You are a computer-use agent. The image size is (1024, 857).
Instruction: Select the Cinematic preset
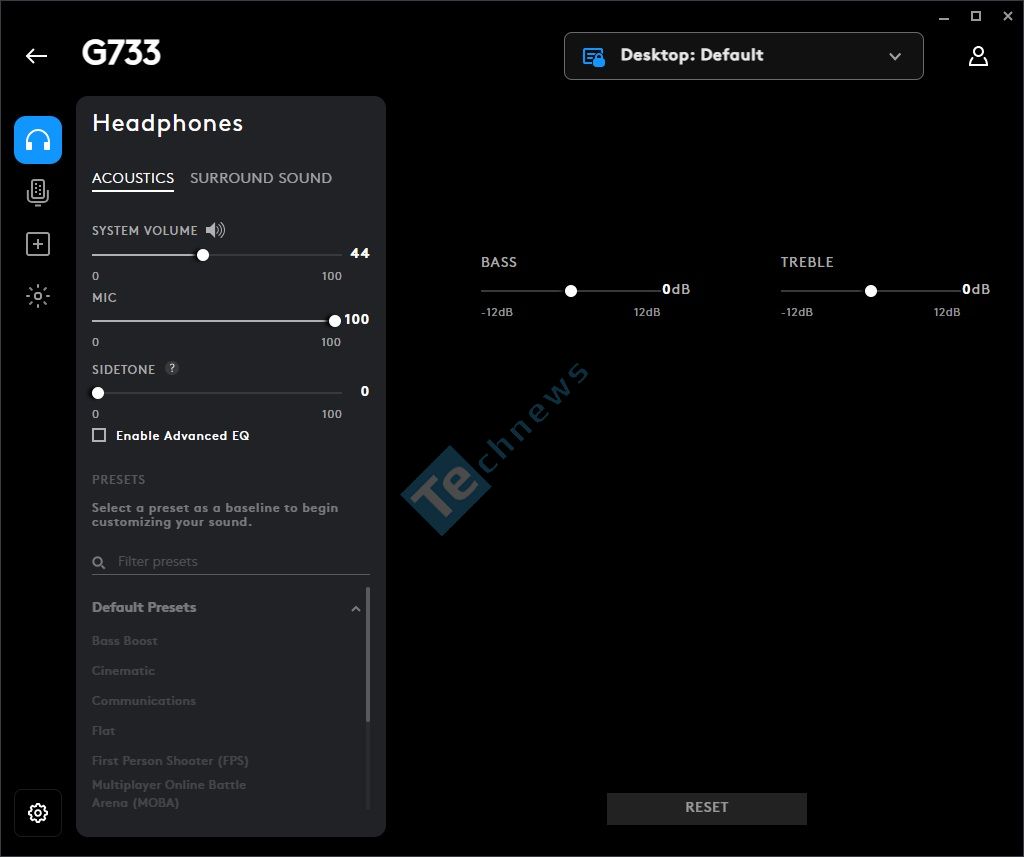(x=123, y=671)
